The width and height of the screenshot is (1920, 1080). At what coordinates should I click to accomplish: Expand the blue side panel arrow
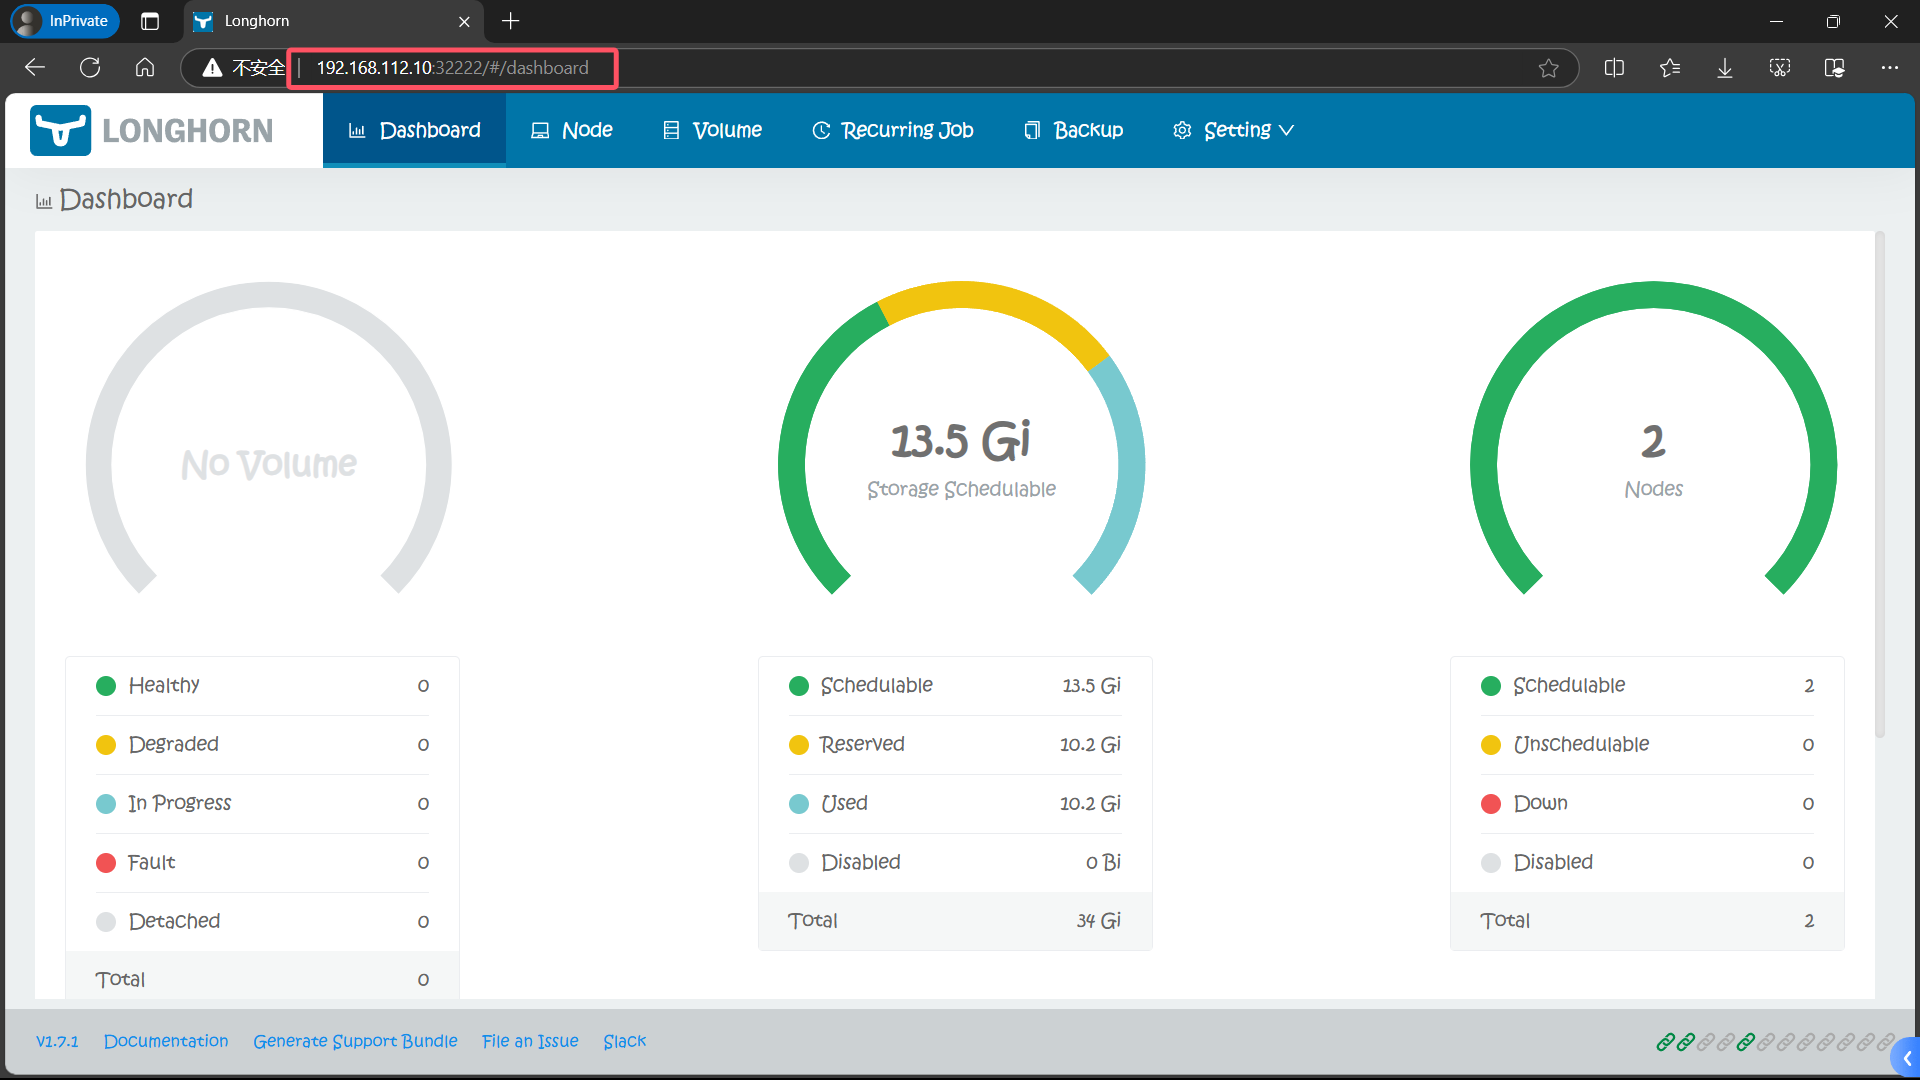click(1906, 1058)
